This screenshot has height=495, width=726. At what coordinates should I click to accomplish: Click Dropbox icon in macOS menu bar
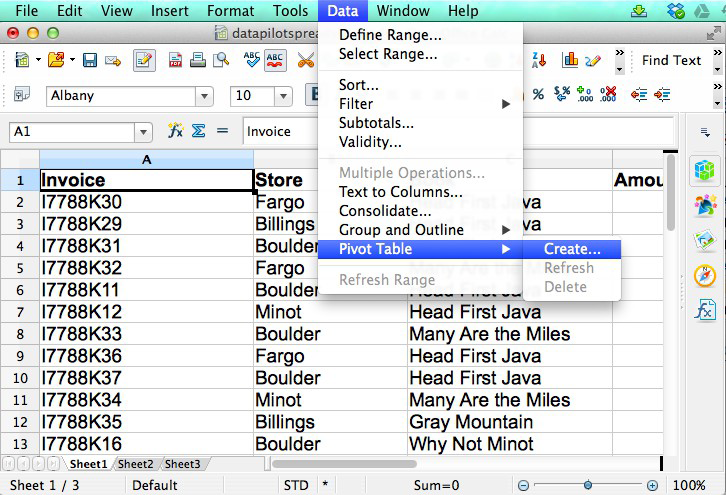click(676, 10)
